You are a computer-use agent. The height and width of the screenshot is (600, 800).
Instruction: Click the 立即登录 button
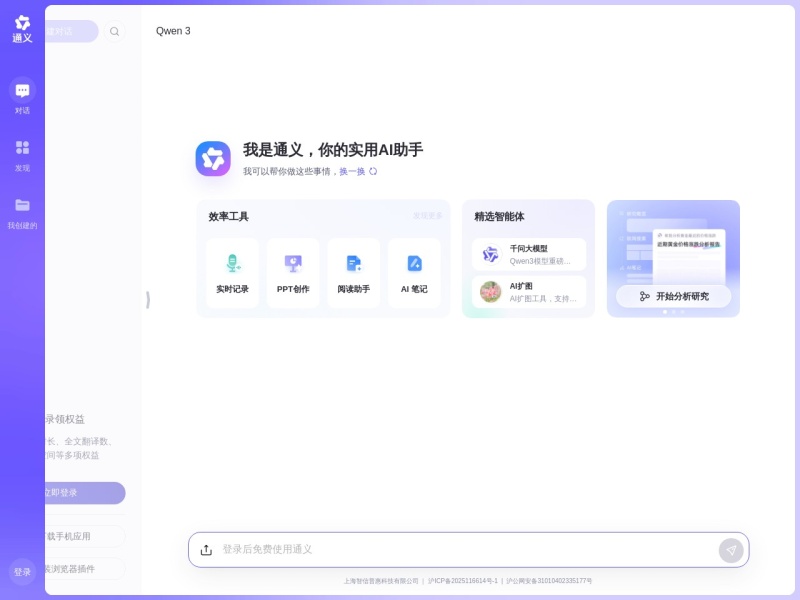[x=85, y=493]
